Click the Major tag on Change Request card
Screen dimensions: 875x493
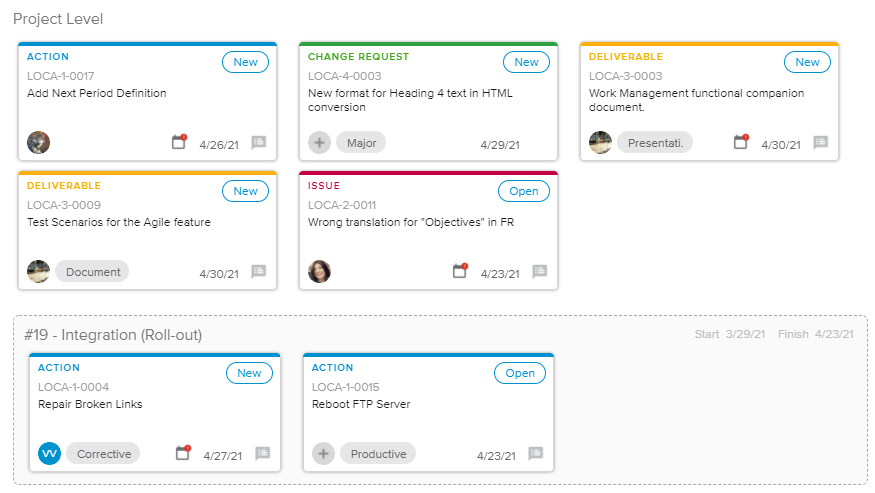pos(361,143)
